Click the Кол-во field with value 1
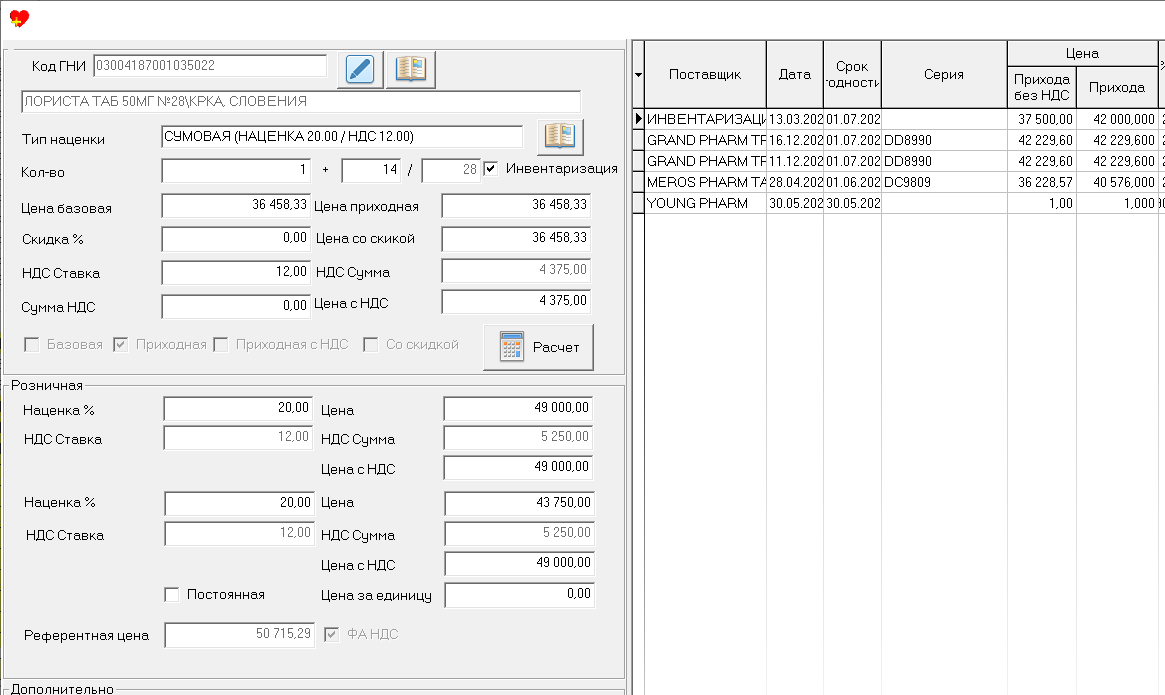Viewport: 1165px width, 695px height. pos(236,170)
